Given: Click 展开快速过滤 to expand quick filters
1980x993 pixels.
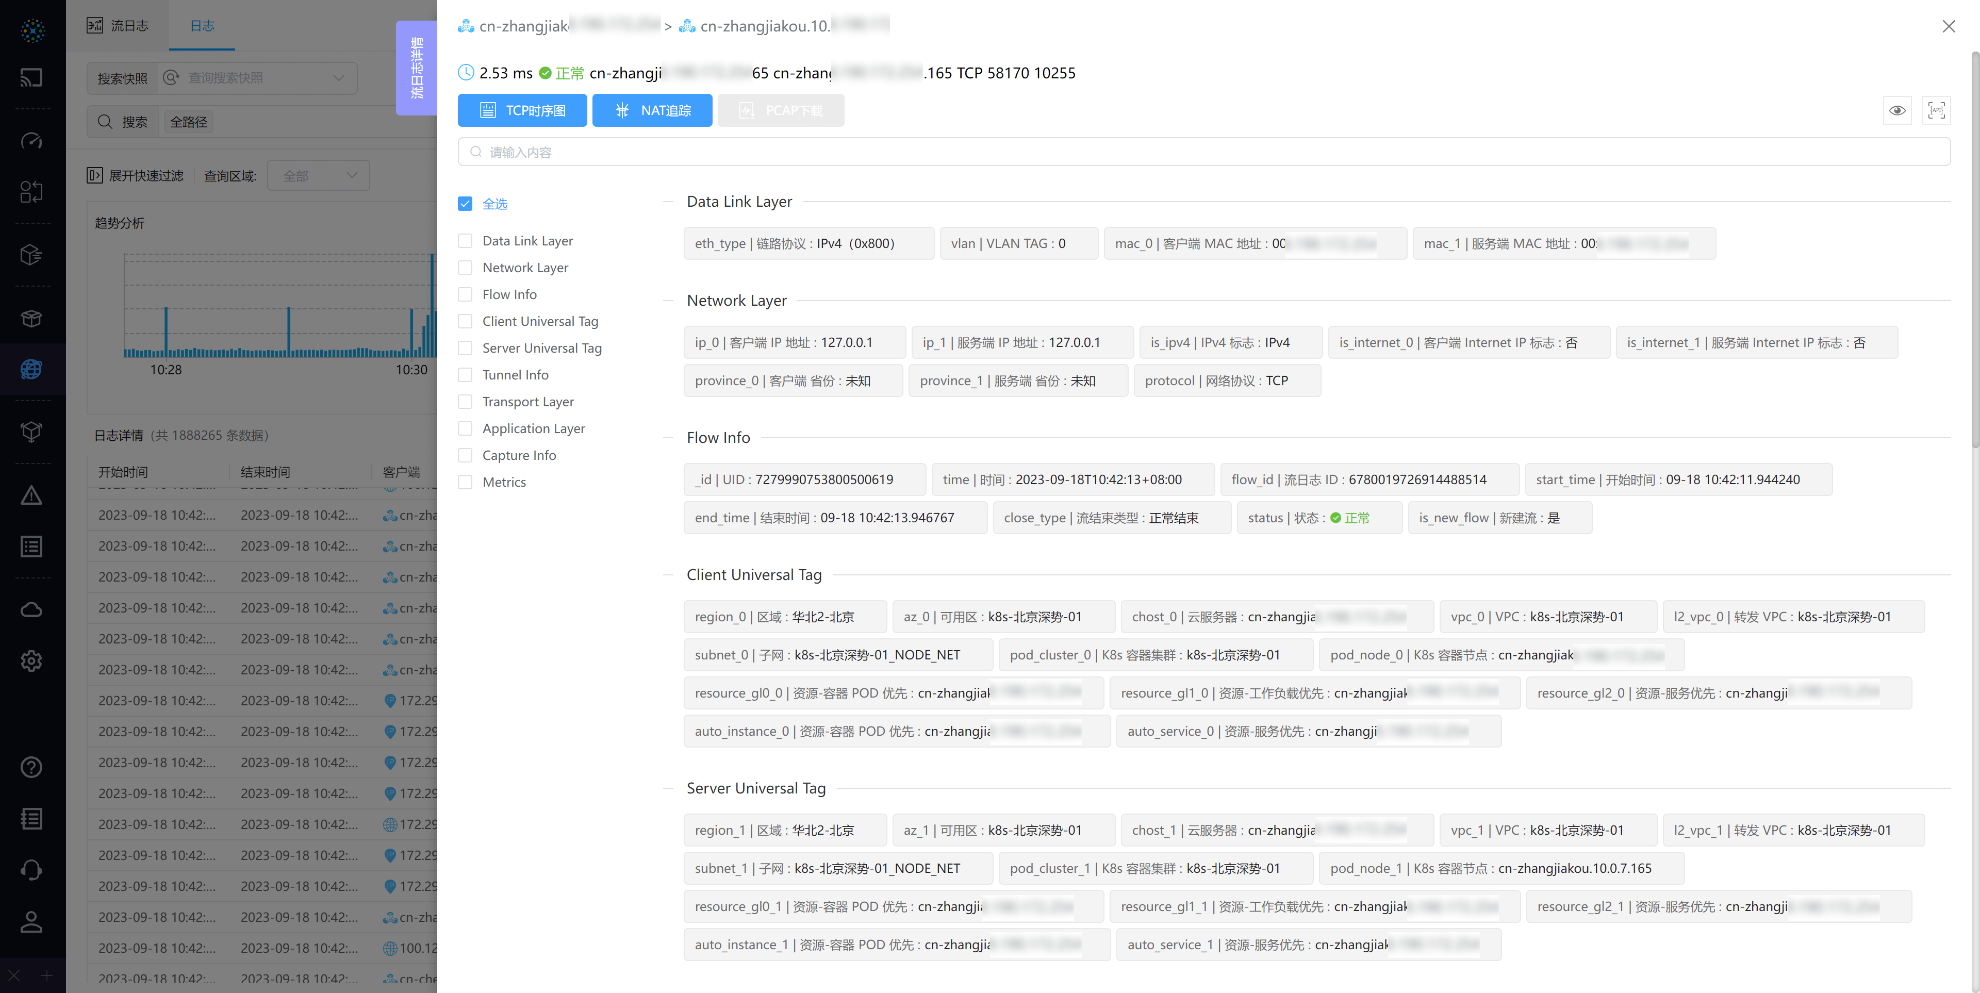Looking at the screenshot, I should [x=136, y=176].
